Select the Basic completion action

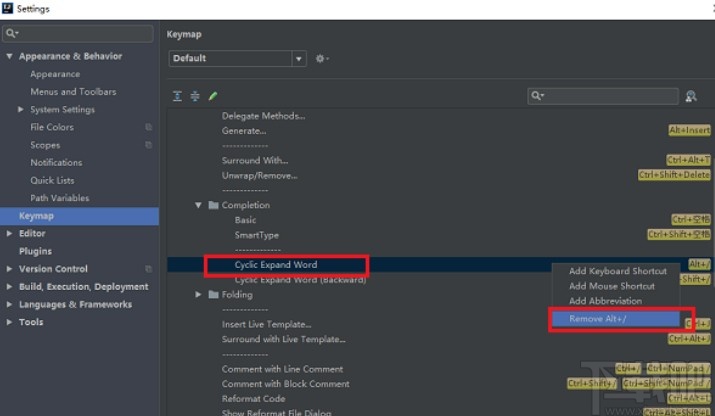pyautogui.click(x=245, y=220)
